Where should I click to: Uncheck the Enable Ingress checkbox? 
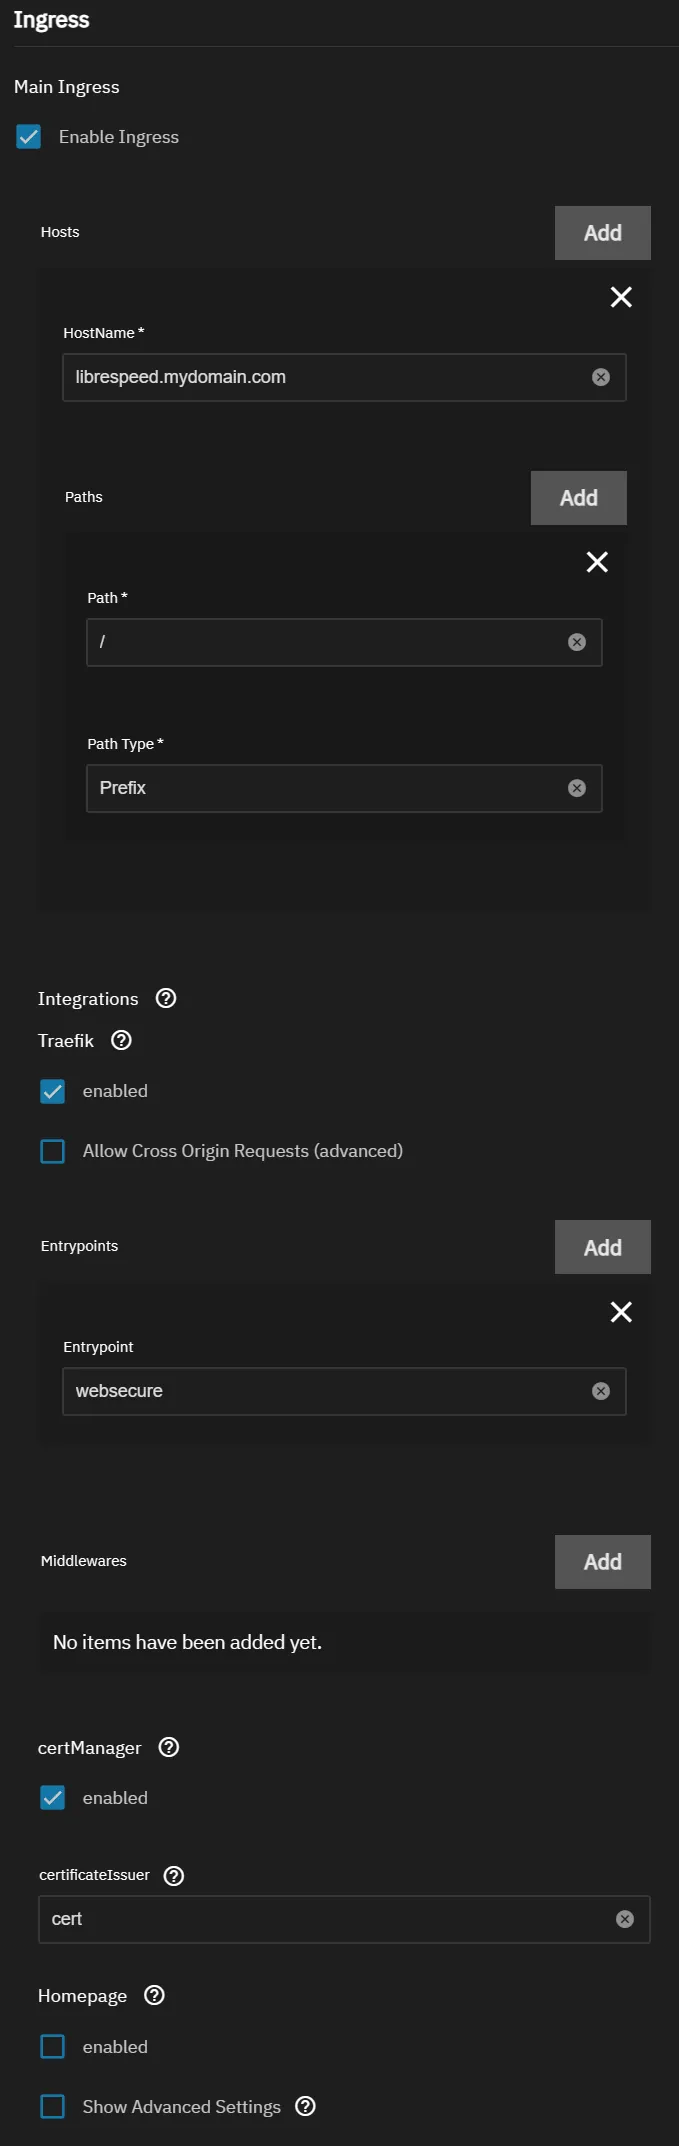click(x=26, y=137)
